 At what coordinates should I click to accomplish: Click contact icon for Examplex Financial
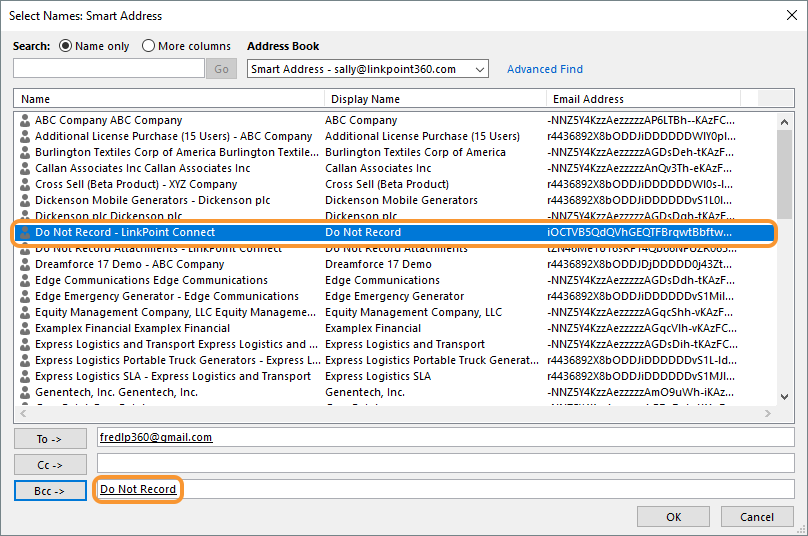point(25,328)
